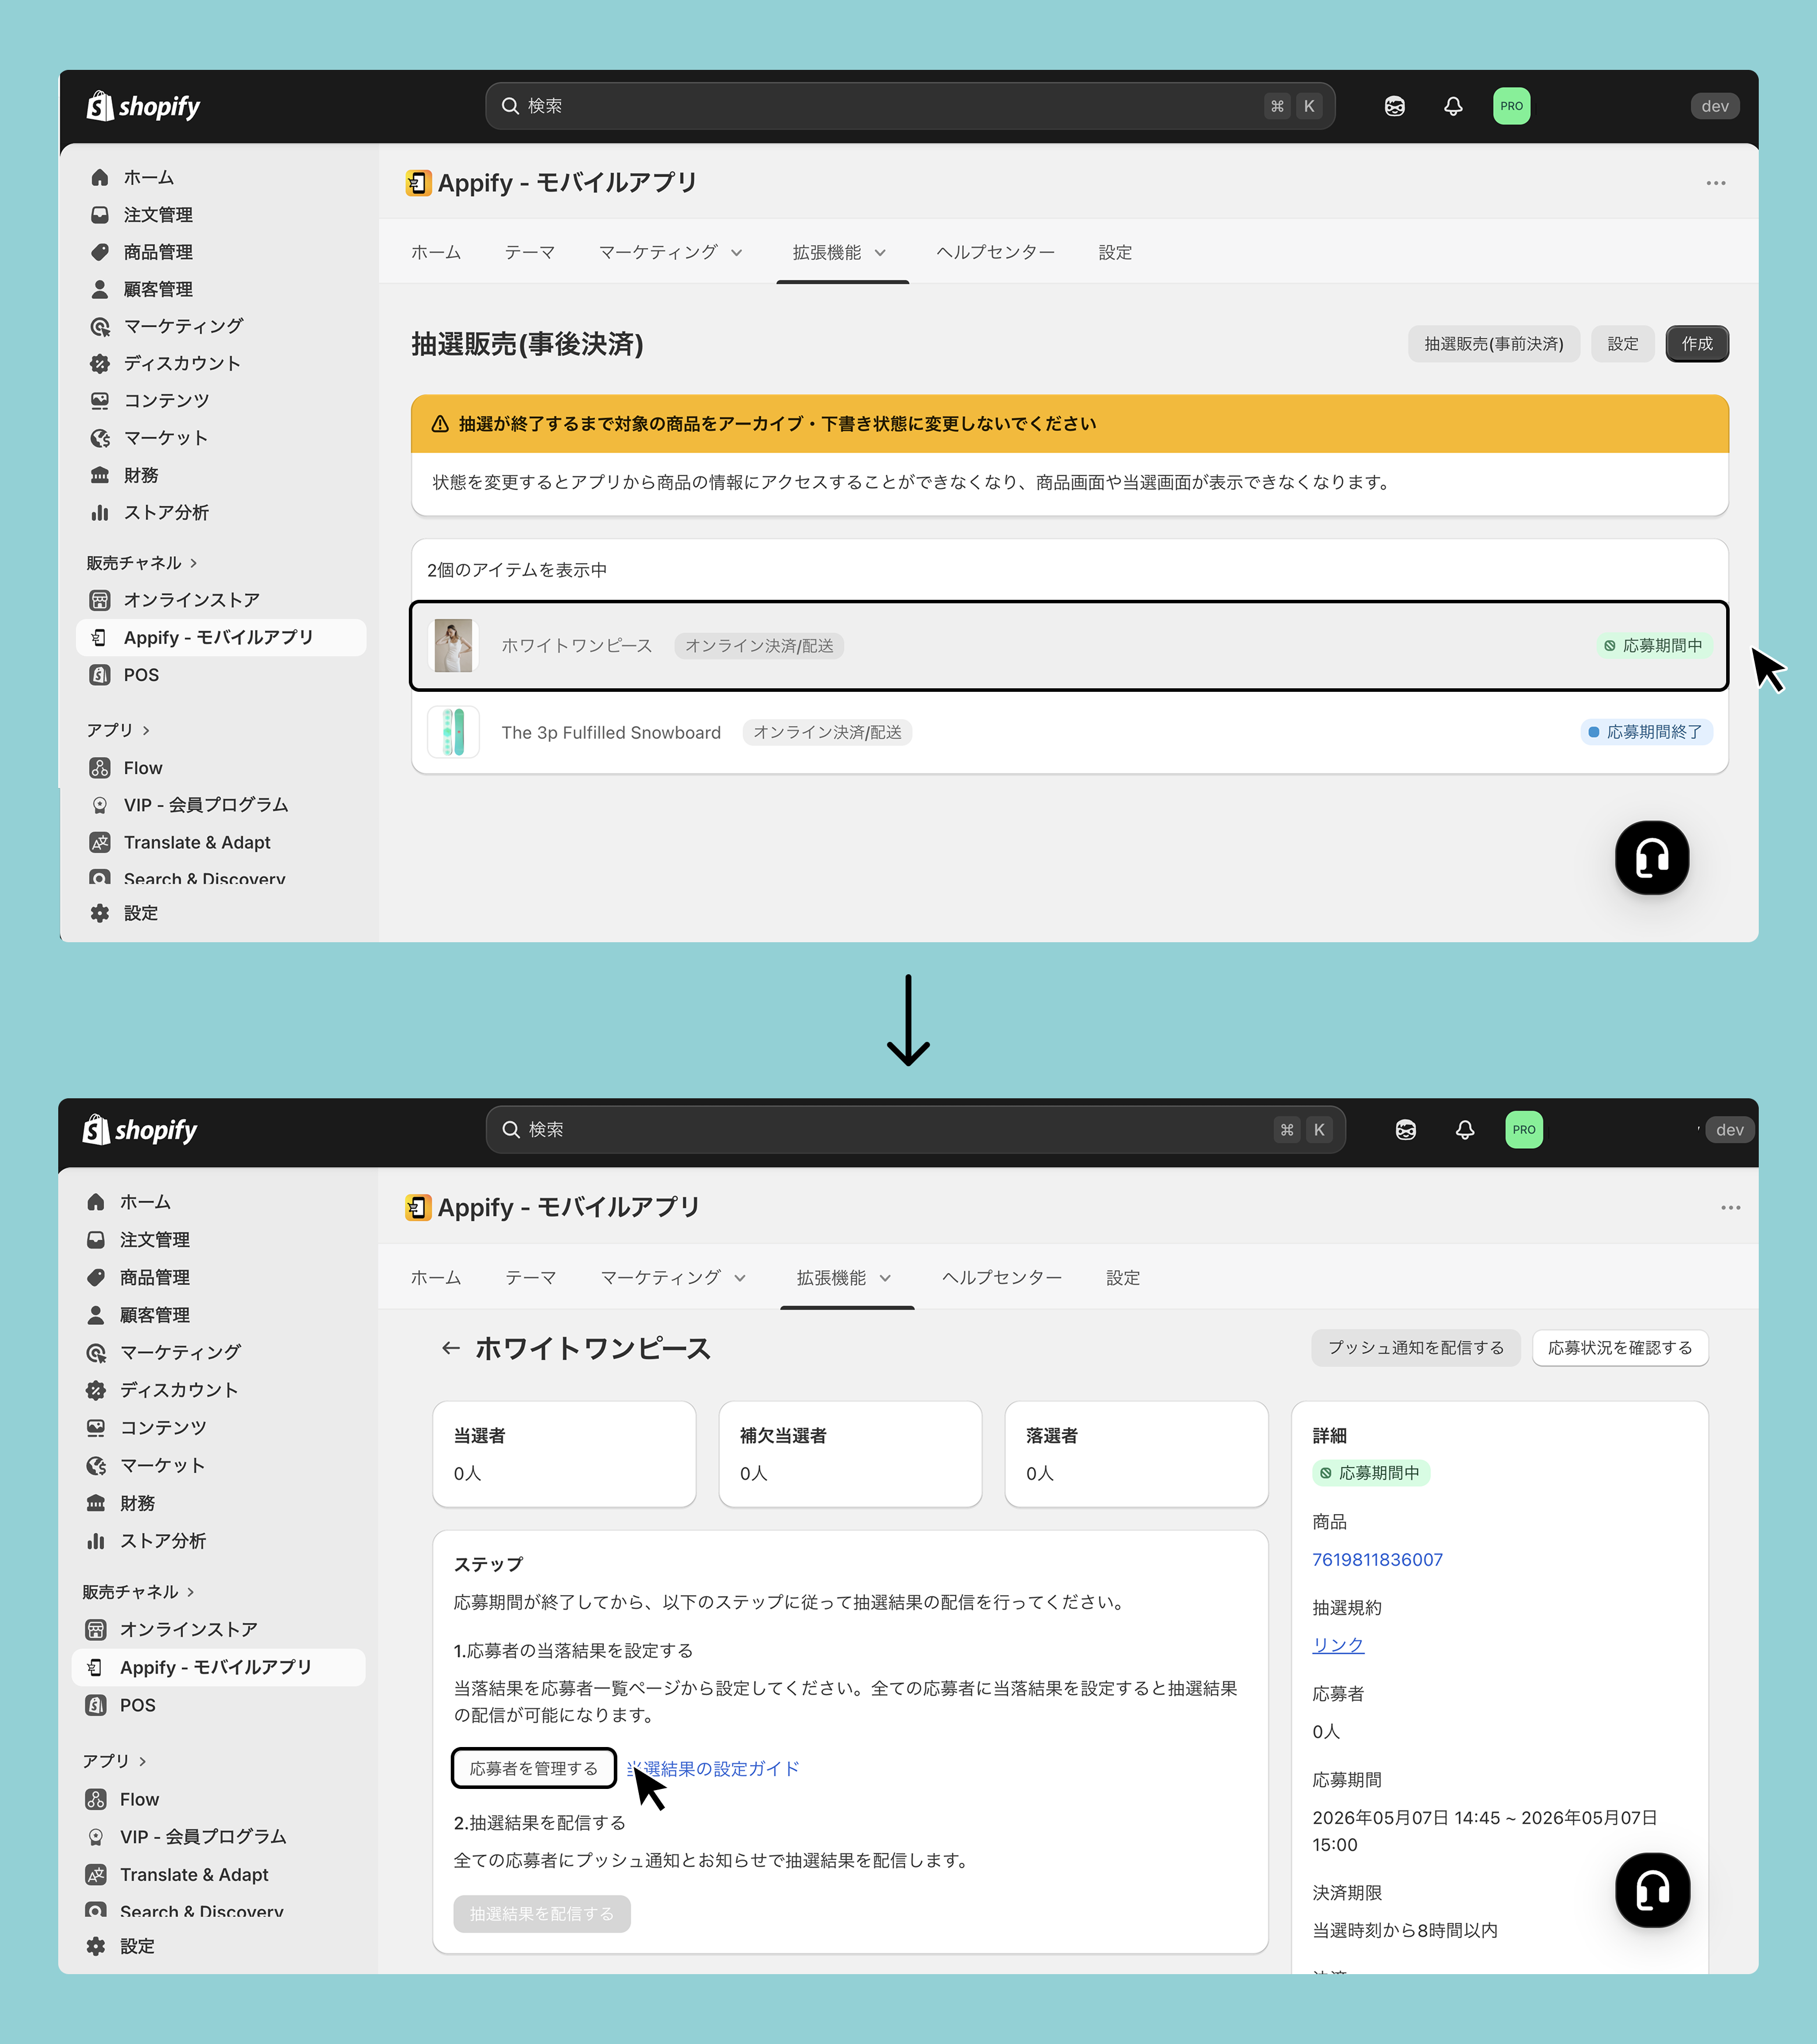Expand the 販売チャネル section in top sidebar
The image size is (1817, 2044).
coord(142,563)
